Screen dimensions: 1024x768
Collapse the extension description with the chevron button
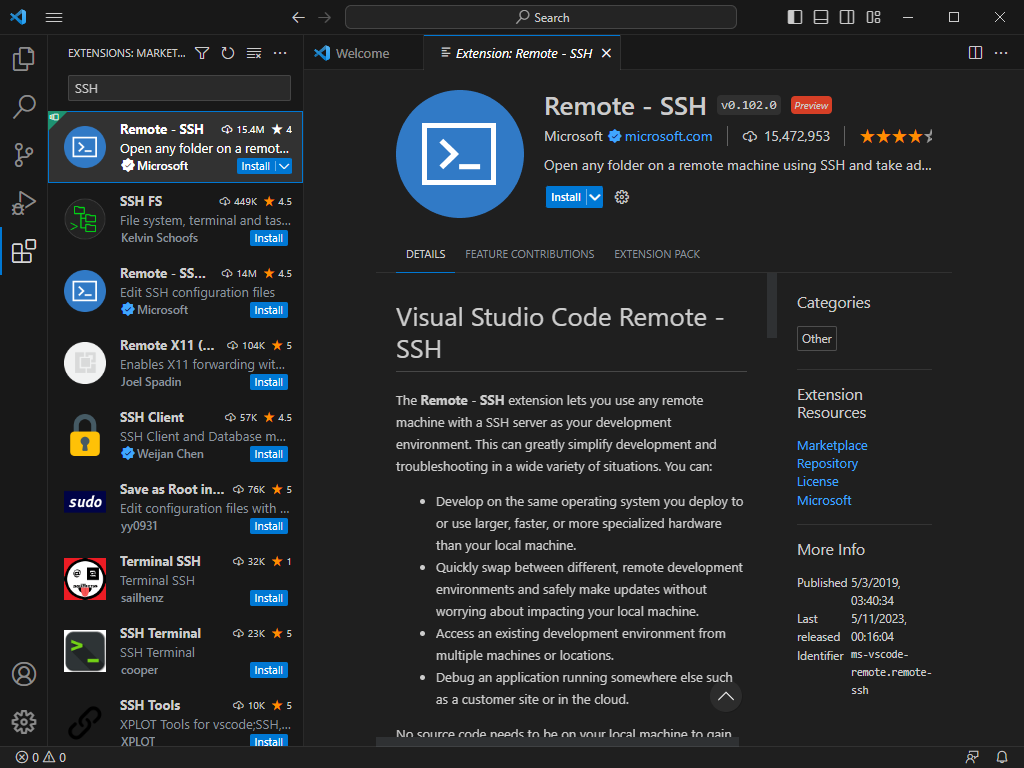[726, 697]
